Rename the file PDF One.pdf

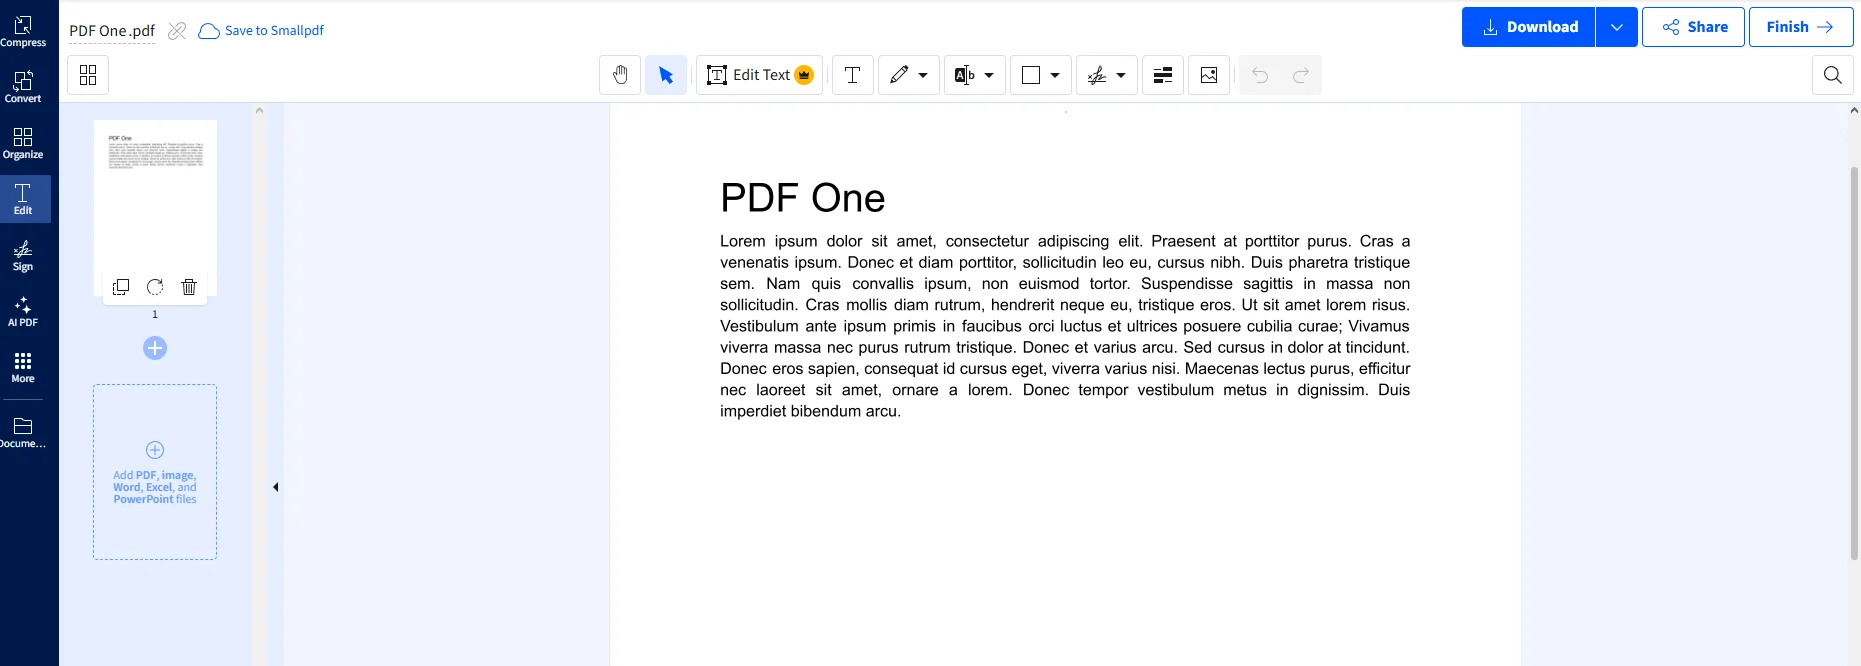pyautogui.click(x=112, y=31)
